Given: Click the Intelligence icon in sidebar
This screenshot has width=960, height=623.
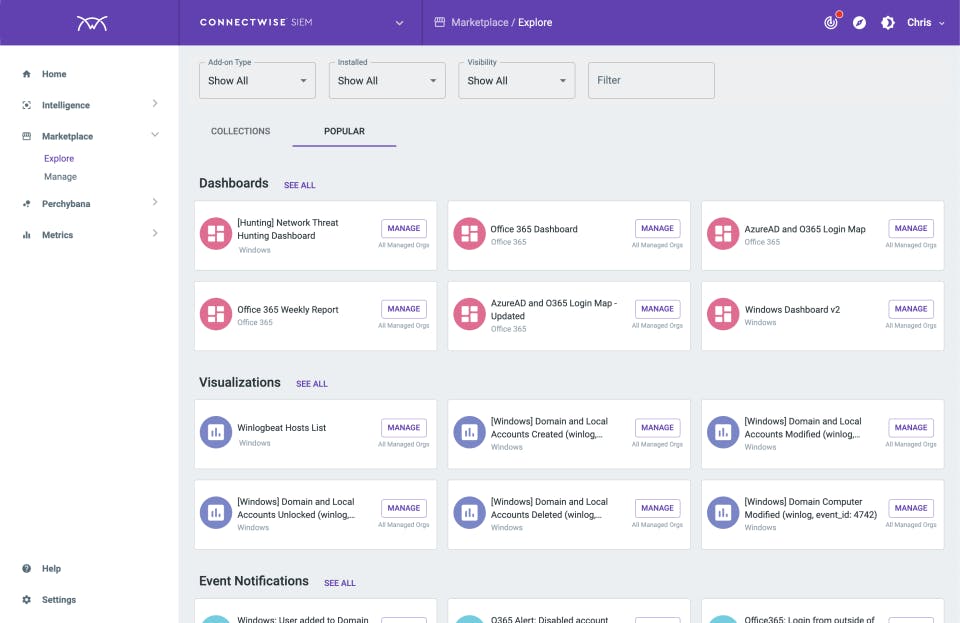Looking at the screenshot, I should (x=26, y=105).
